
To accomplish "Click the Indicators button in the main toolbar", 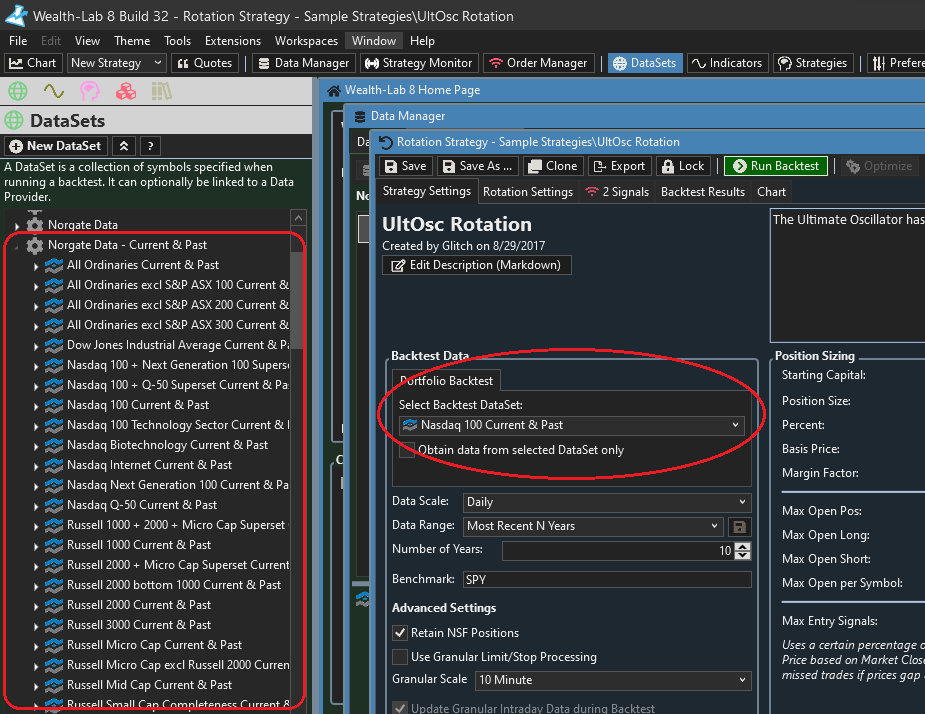I will coord(727,63).
